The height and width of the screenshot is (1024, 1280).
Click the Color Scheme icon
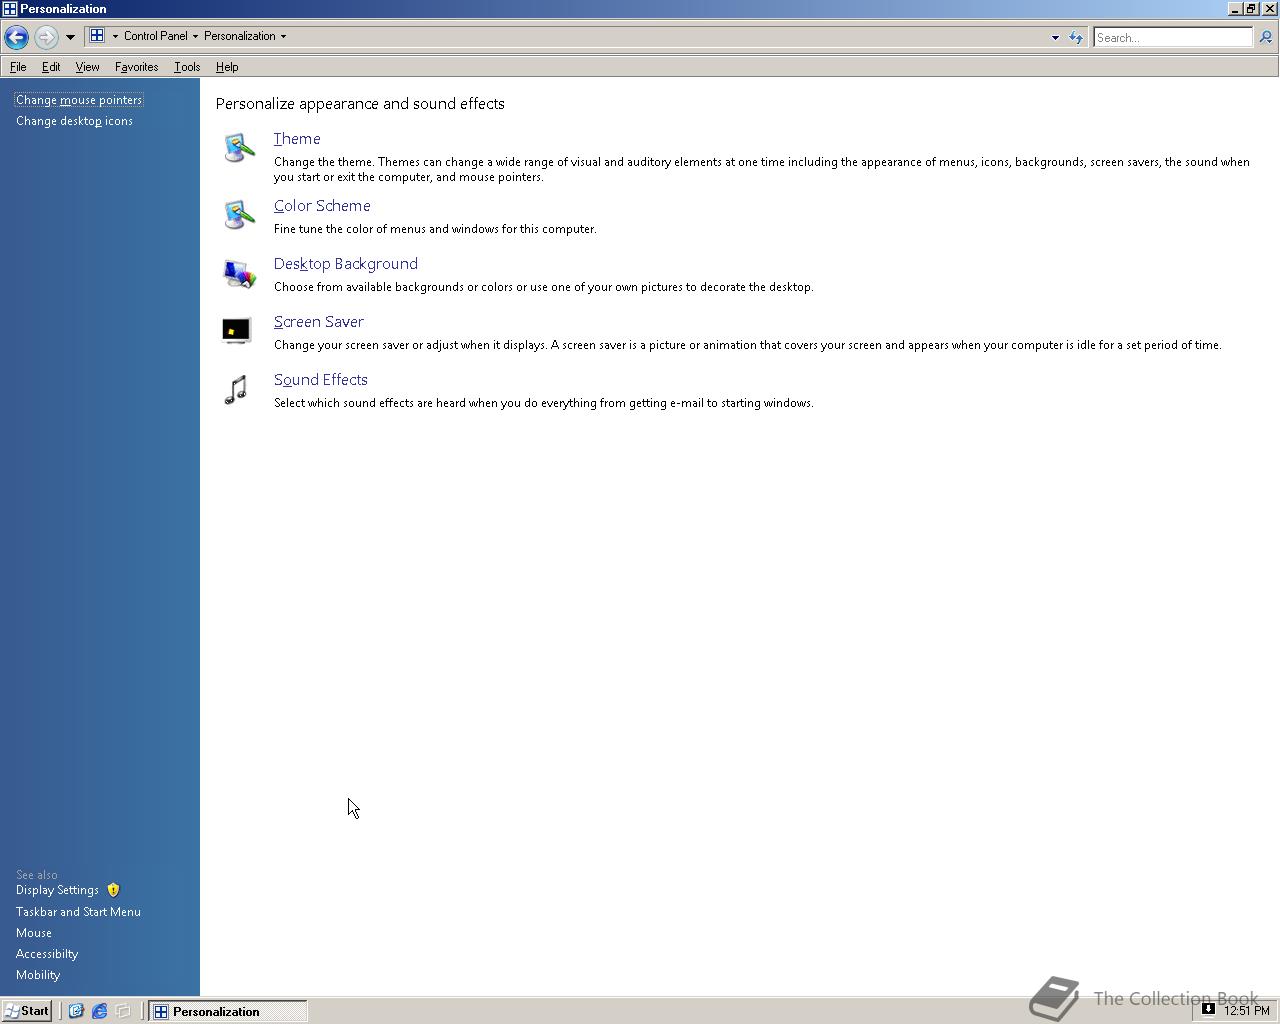pyautogui.click(x=238, y=214)
